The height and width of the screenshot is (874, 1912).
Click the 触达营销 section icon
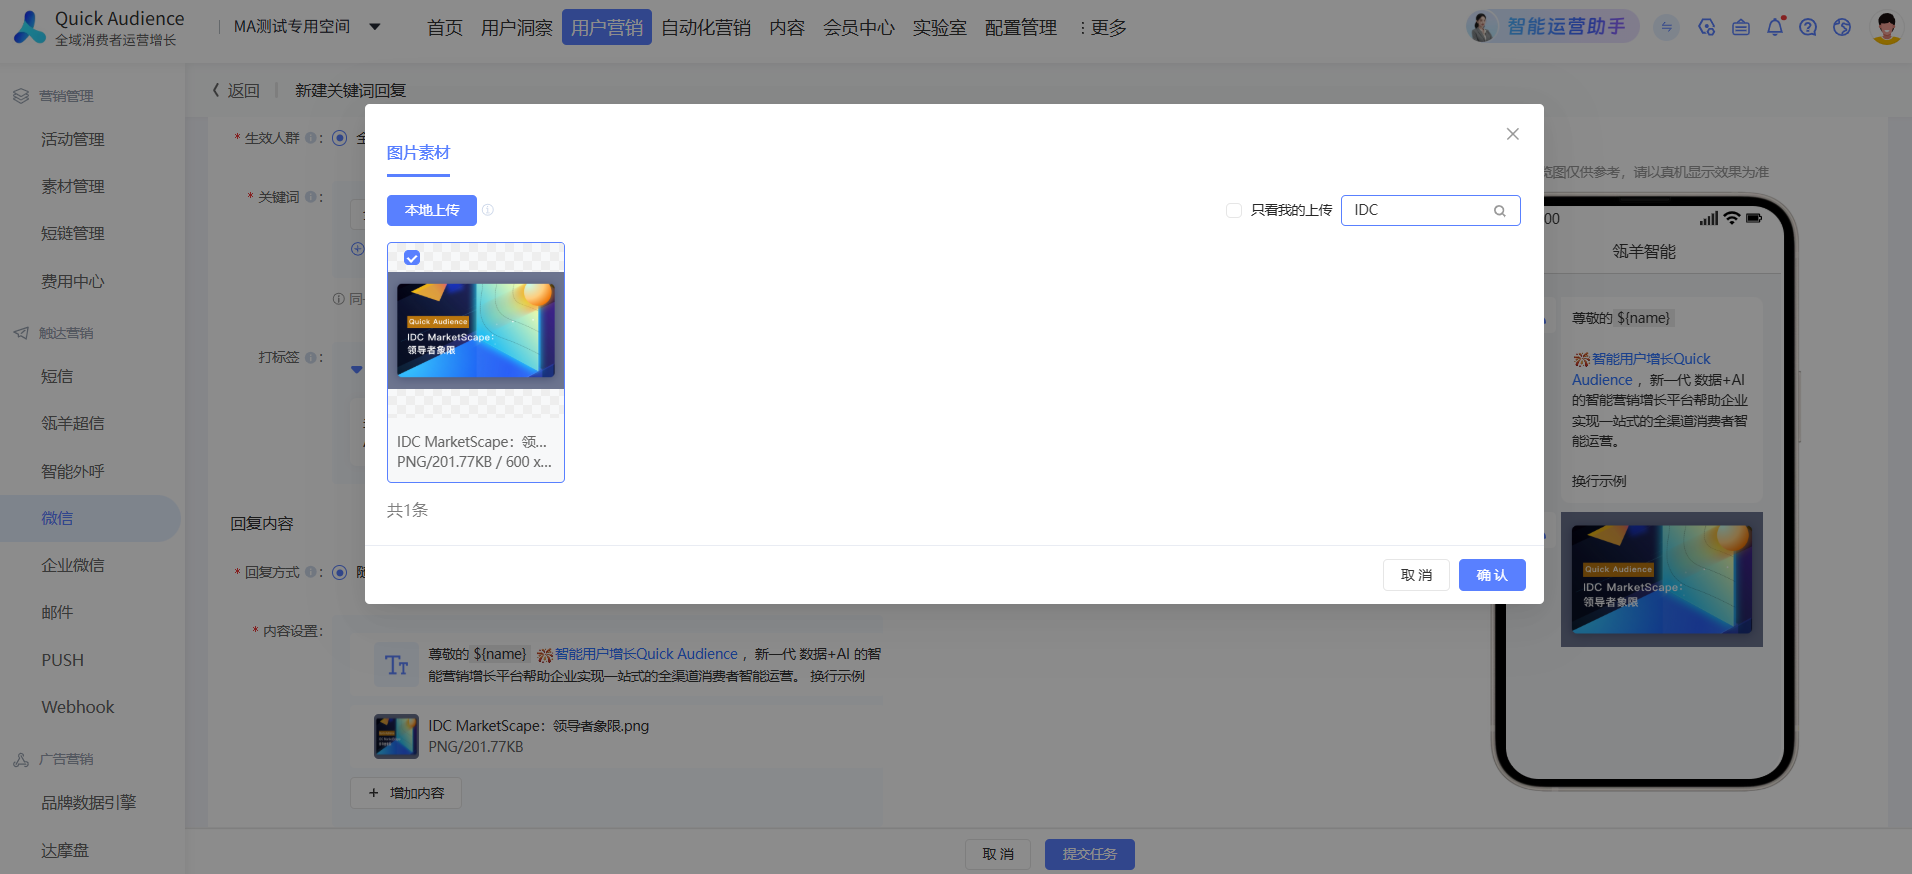[x=21, y=333]
